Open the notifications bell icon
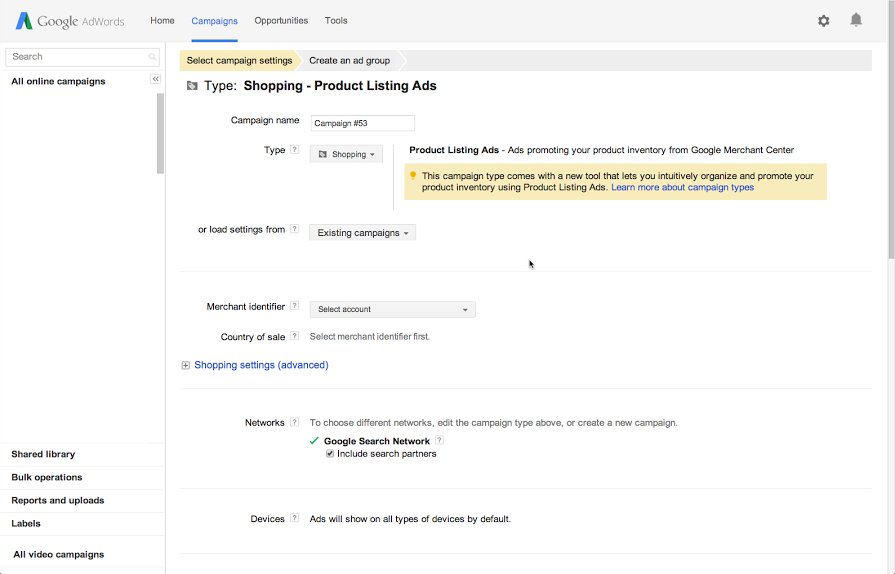Viewport: 895px width, 574px height. [856, 20]
